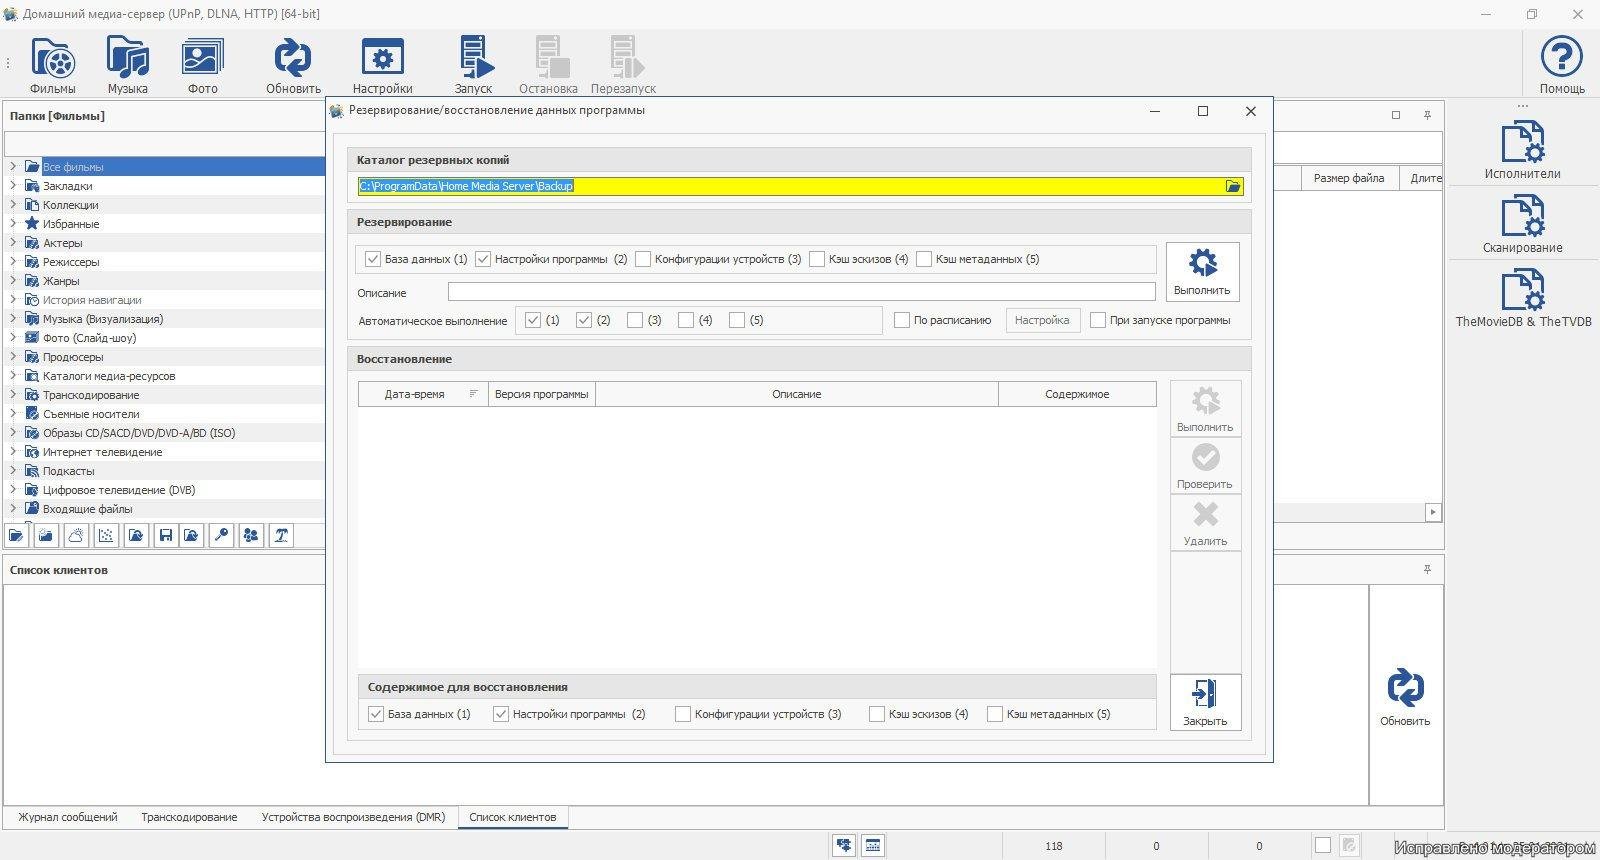Open the Транскодирование bottom tab
1600x860 pixels.
[x=189, y=817]
